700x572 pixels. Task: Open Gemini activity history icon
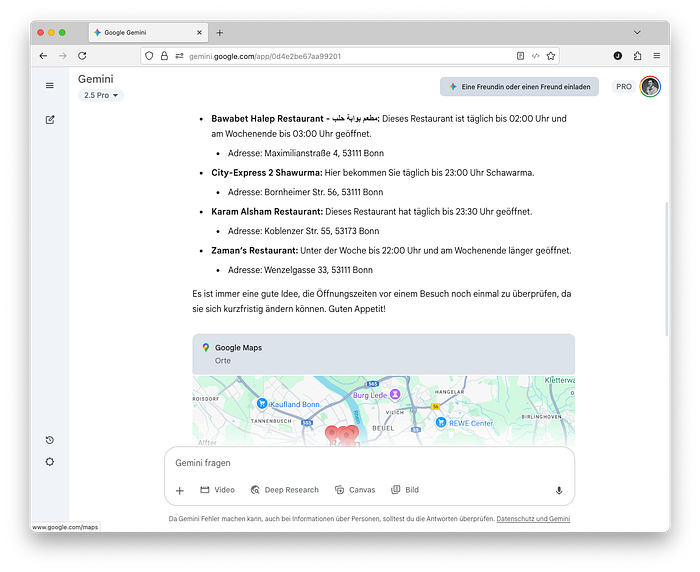50,440
